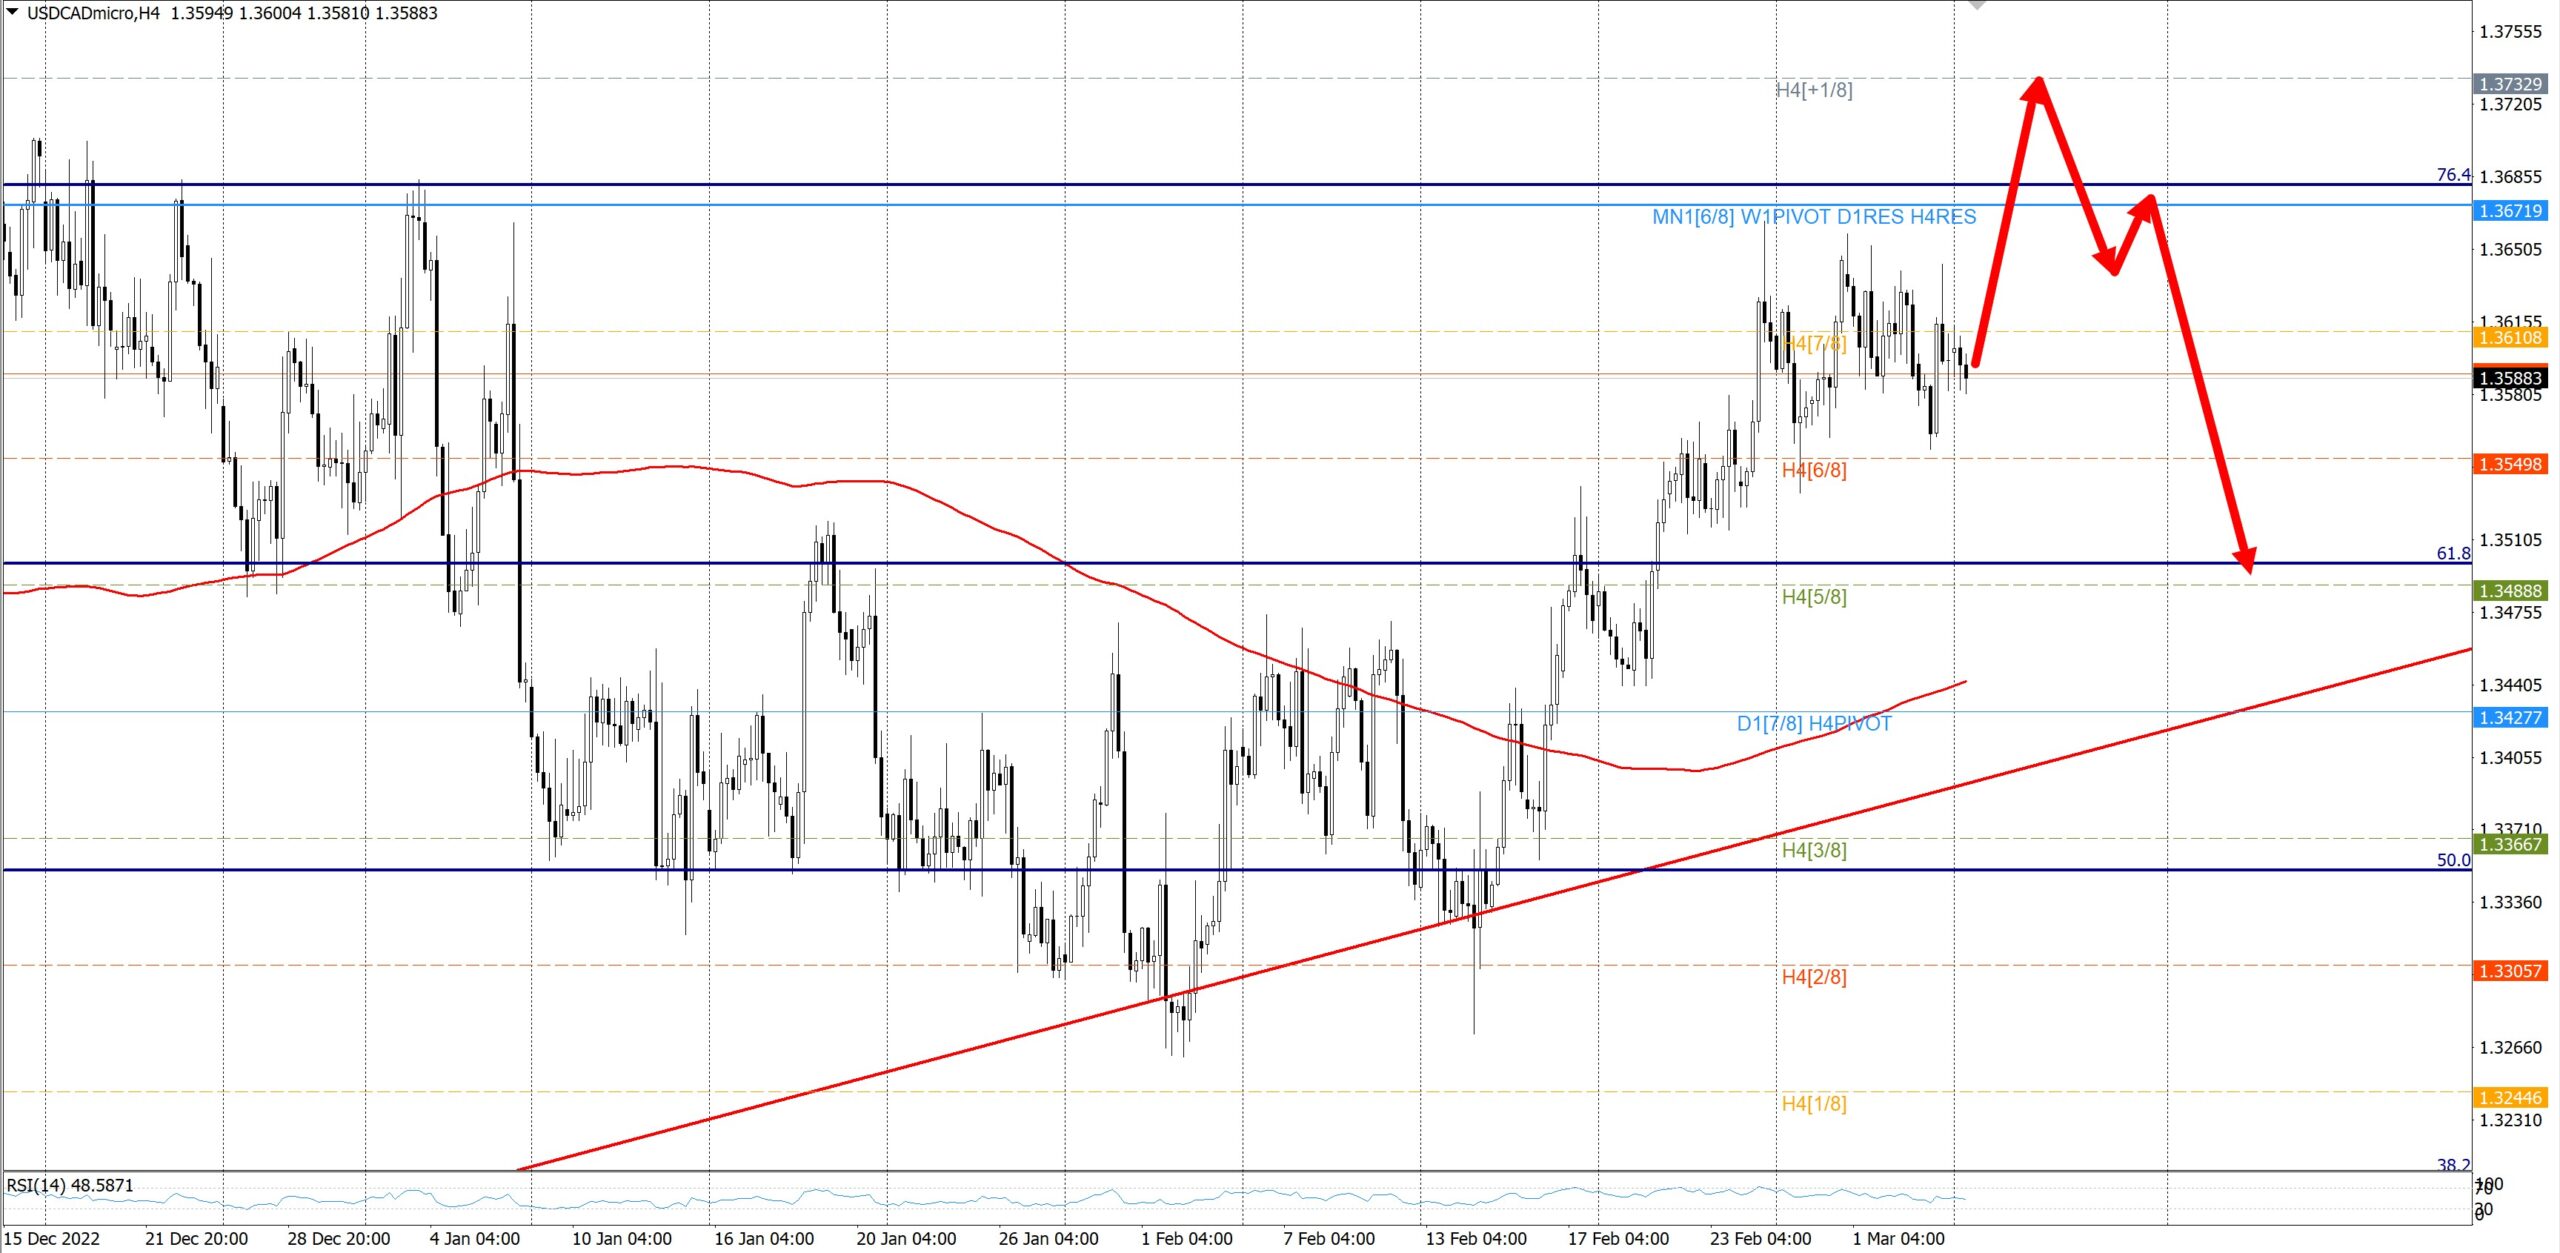Click the triangle next to USDCADmicro,H4 title
This screenshot has width=2560, height=1253.
pyautogui.click(x=12, y=12)
